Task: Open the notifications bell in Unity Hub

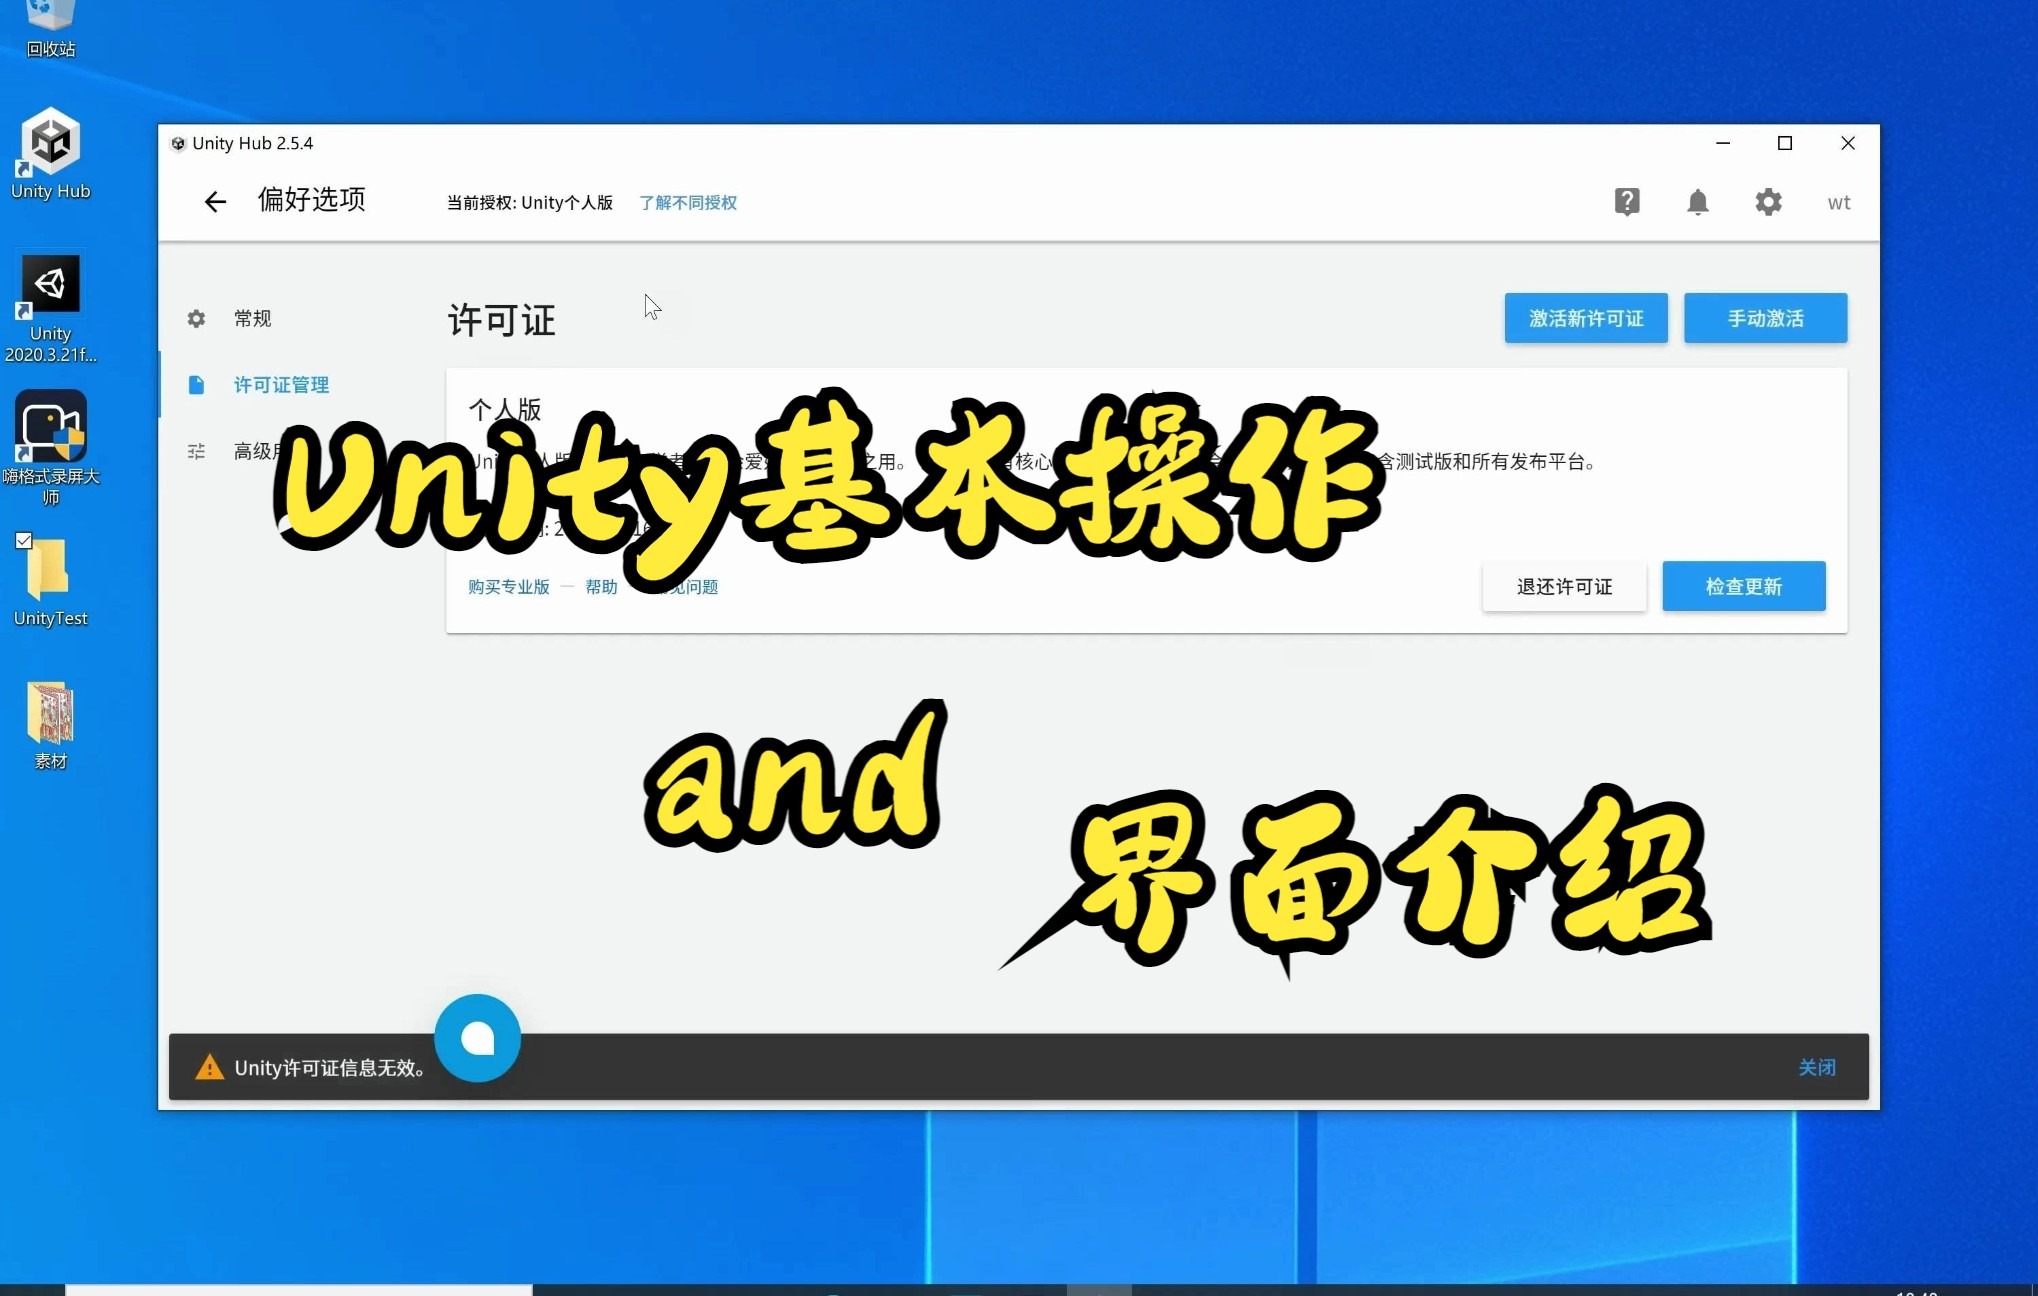Action: [x=1697, y=202]
